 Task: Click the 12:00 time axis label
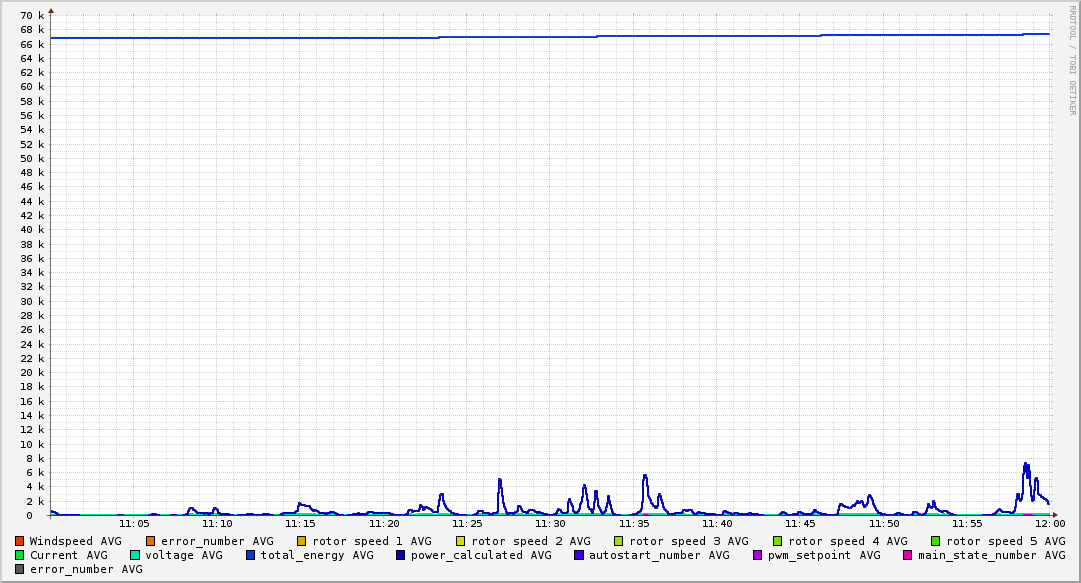1049,523
